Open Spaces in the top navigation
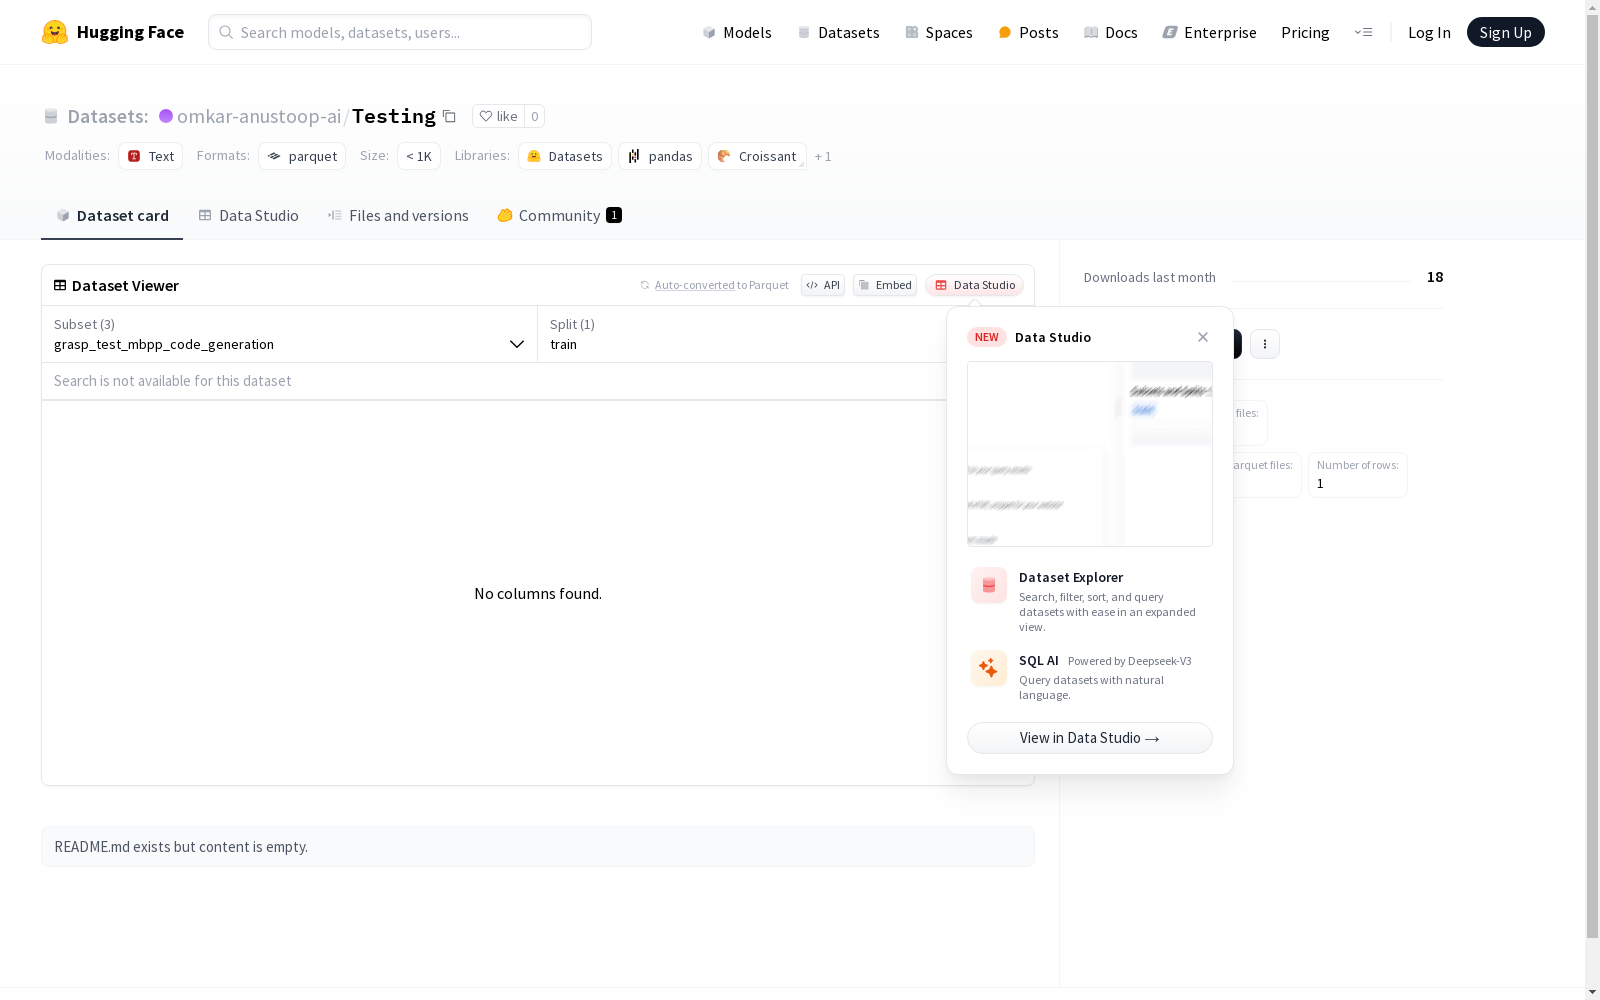The image size is (1600, 1000). (x=939, y=32)
